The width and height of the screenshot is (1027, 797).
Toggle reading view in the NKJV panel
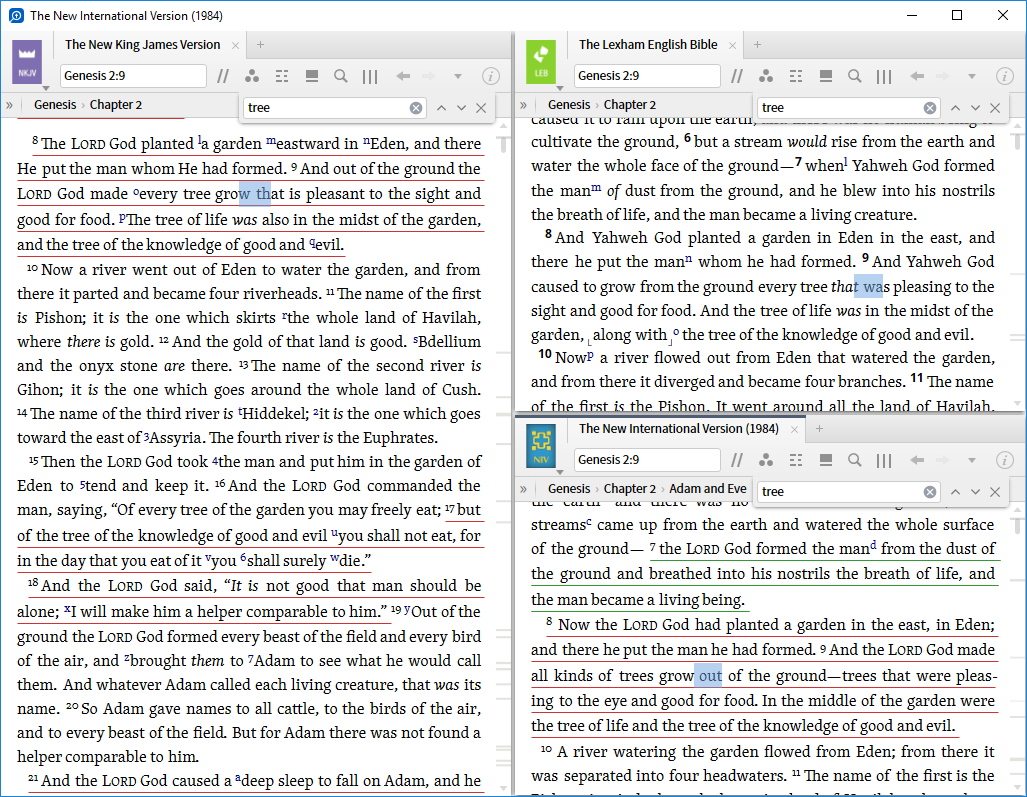pyautogui.click(x=312, y=76)
